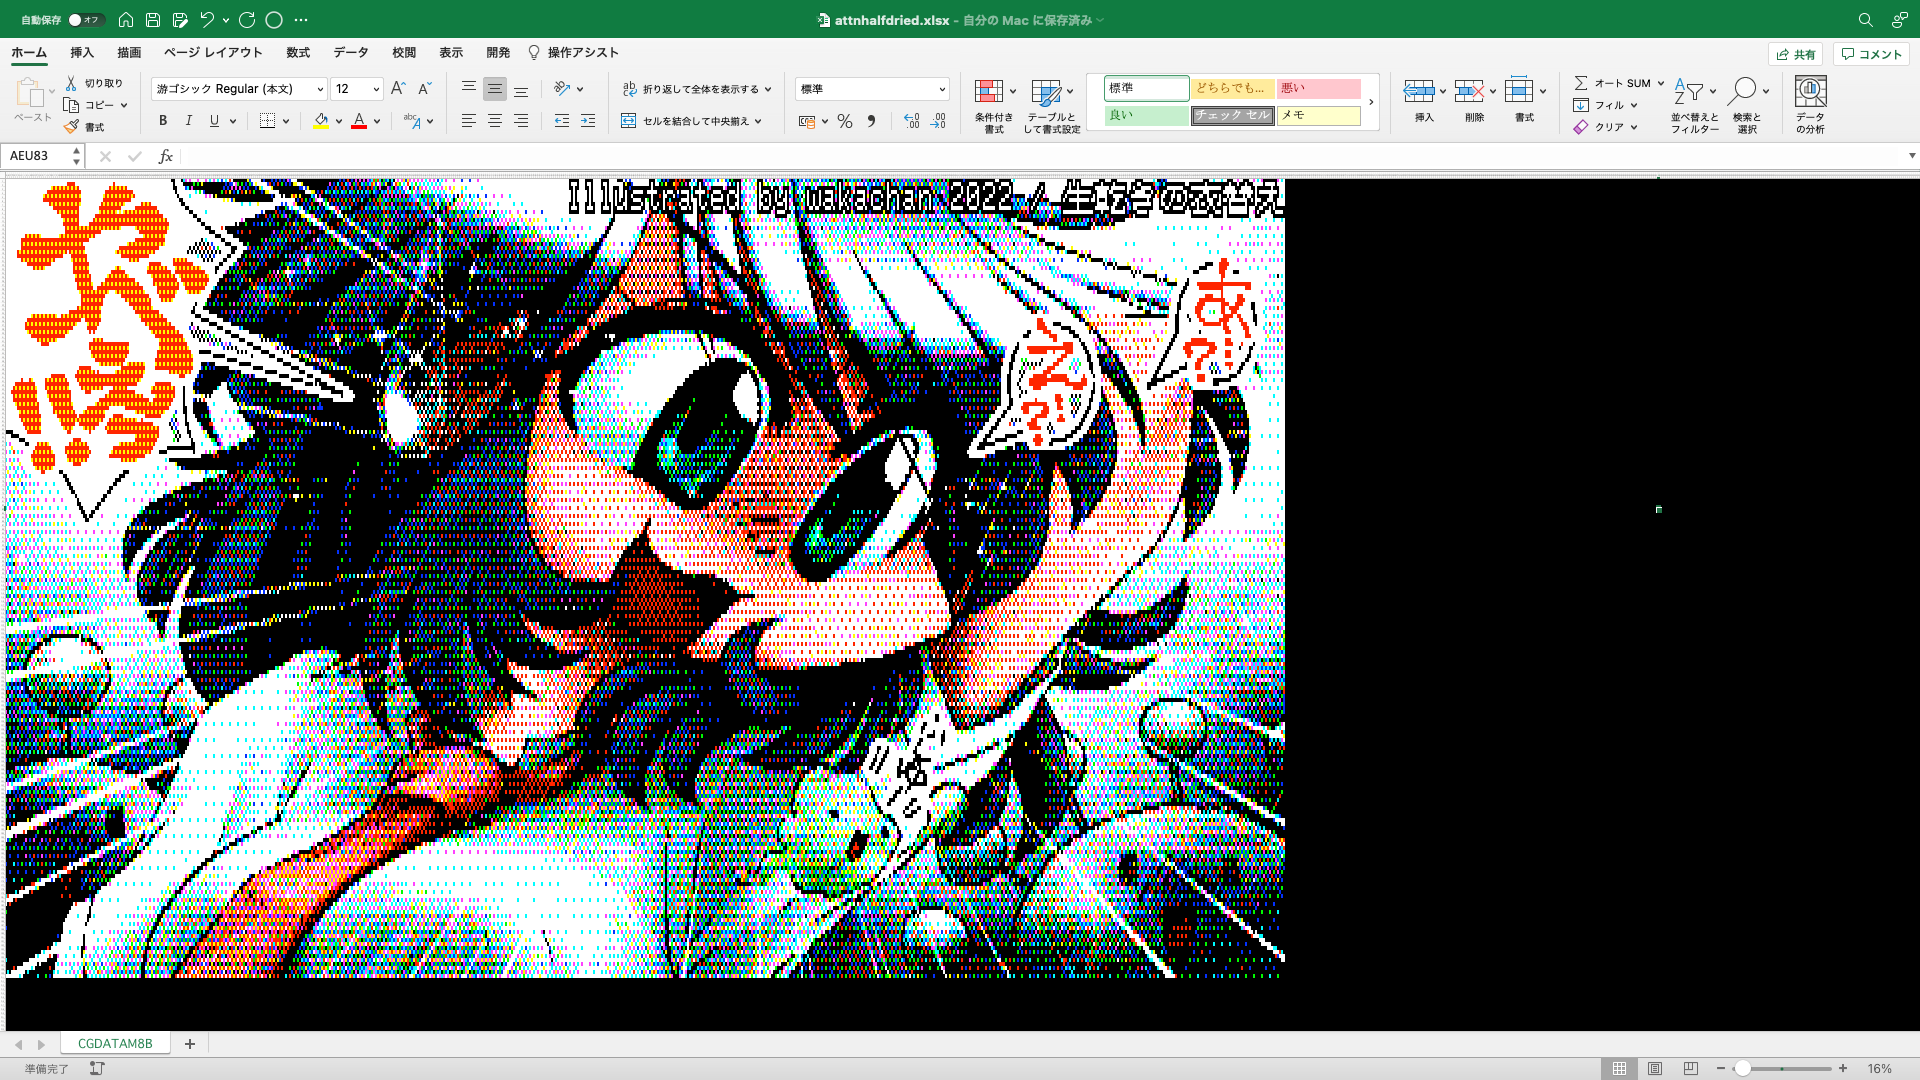
Task: Click the Comments (コメント) button
Action: point(1872,54)
